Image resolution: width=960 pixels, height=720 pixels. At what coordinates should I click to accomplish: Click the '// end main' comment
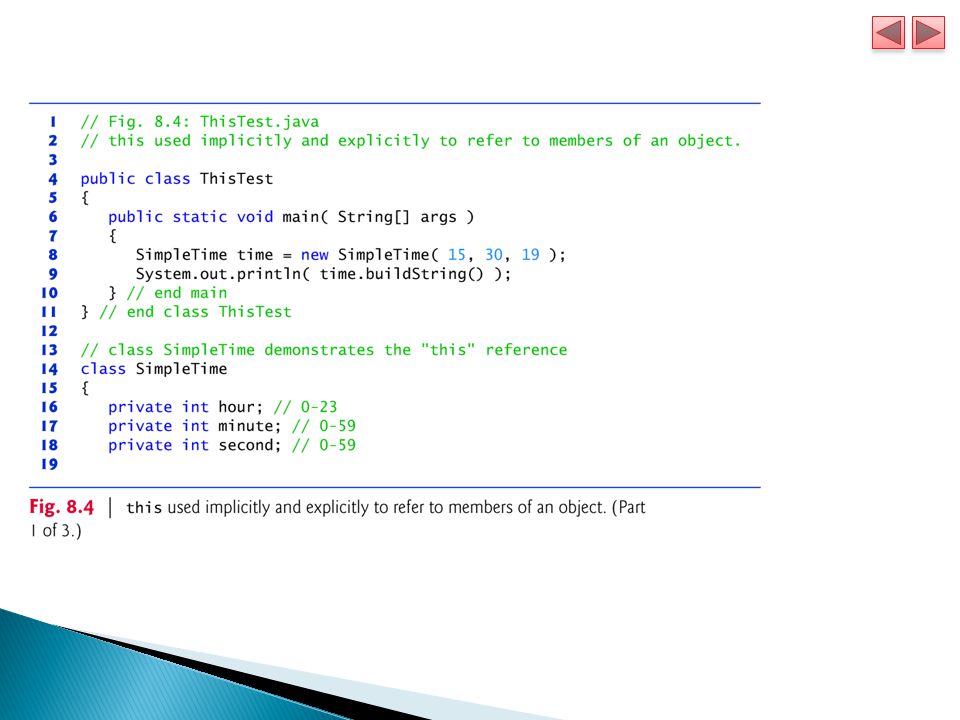coord(177,293)
